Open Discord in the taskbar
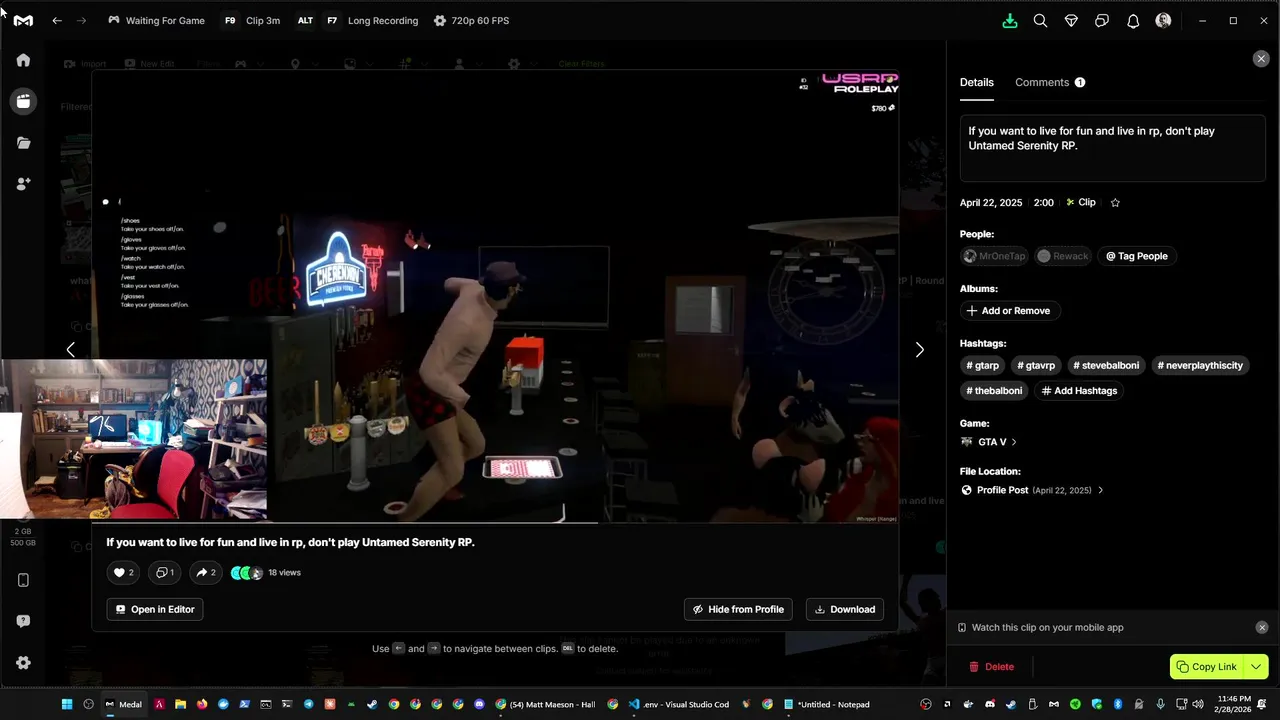The image size is (1280, 720). (x=479, y=704)
